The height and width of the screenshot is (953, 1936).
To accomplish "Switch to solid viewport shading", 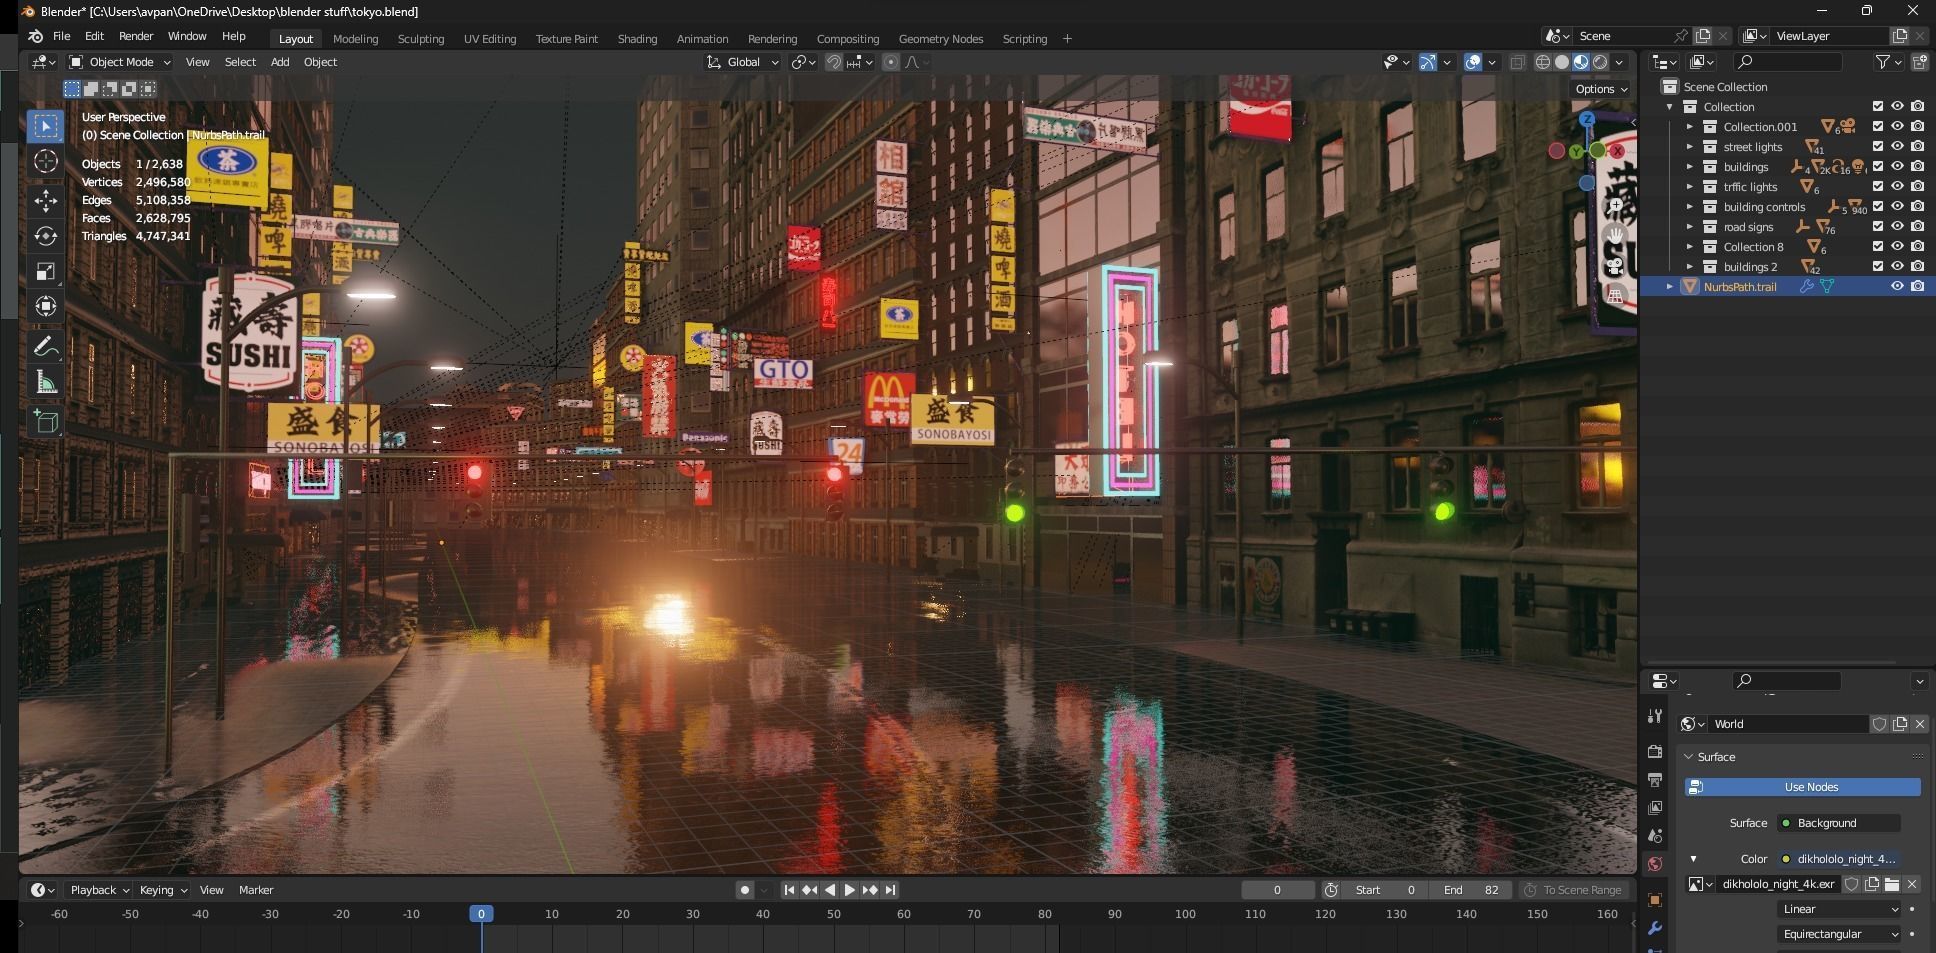I will pos(1562,62).
